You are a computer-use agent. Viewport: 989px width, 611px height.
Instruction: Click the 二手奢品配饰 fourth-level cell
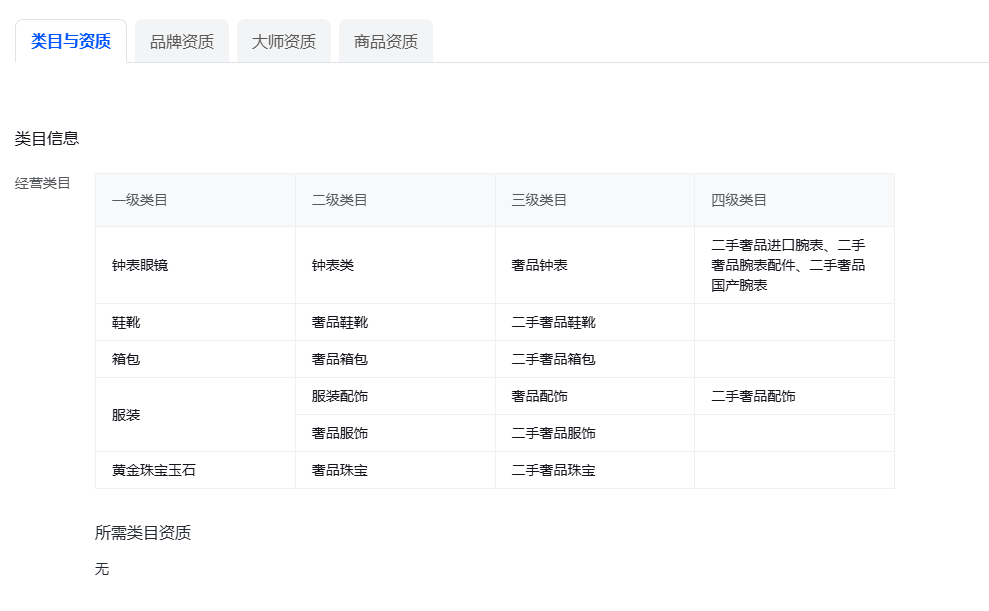794,396
